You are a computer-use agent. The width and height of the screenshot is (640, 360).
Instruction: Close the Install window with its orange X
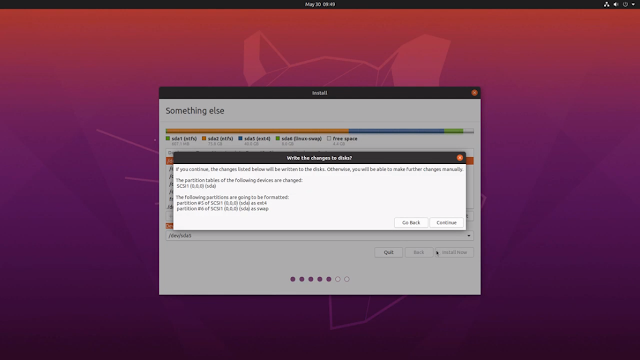tap(474, 93)
